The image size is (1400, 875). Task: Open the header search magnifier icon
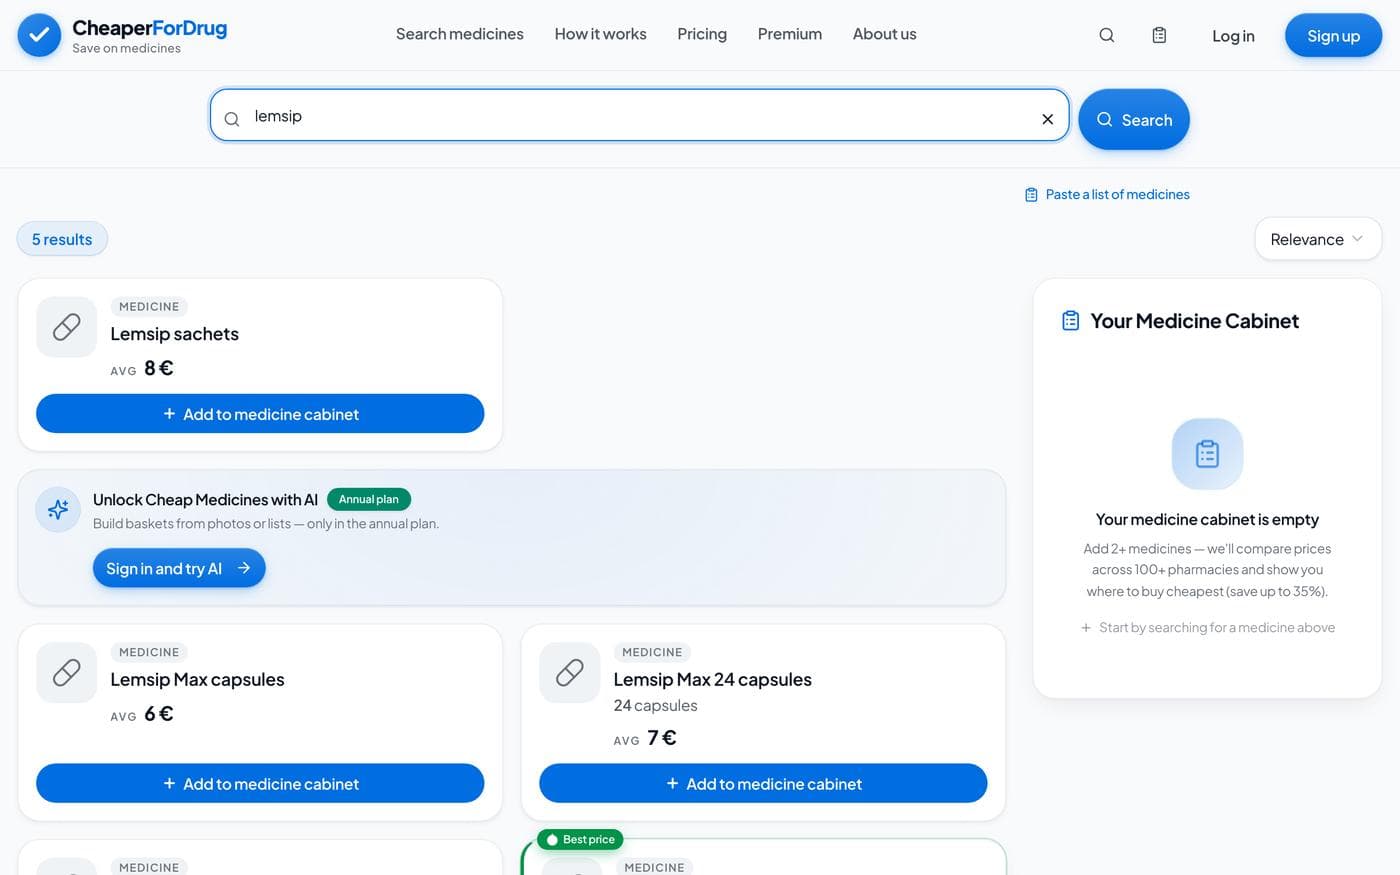(1106, 35)
